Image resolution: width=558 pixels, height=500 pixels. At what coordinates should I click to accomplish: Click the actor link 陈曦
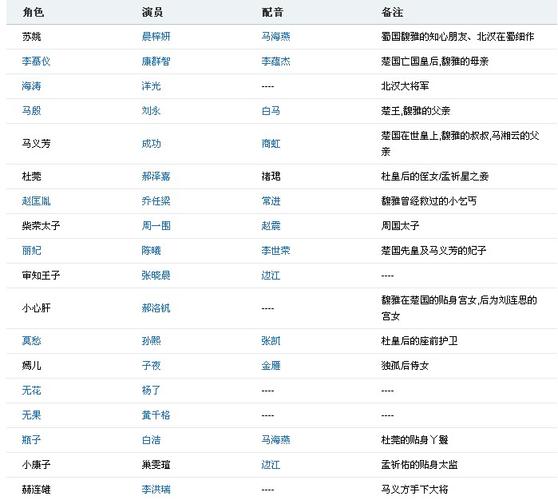coord(151,251)
